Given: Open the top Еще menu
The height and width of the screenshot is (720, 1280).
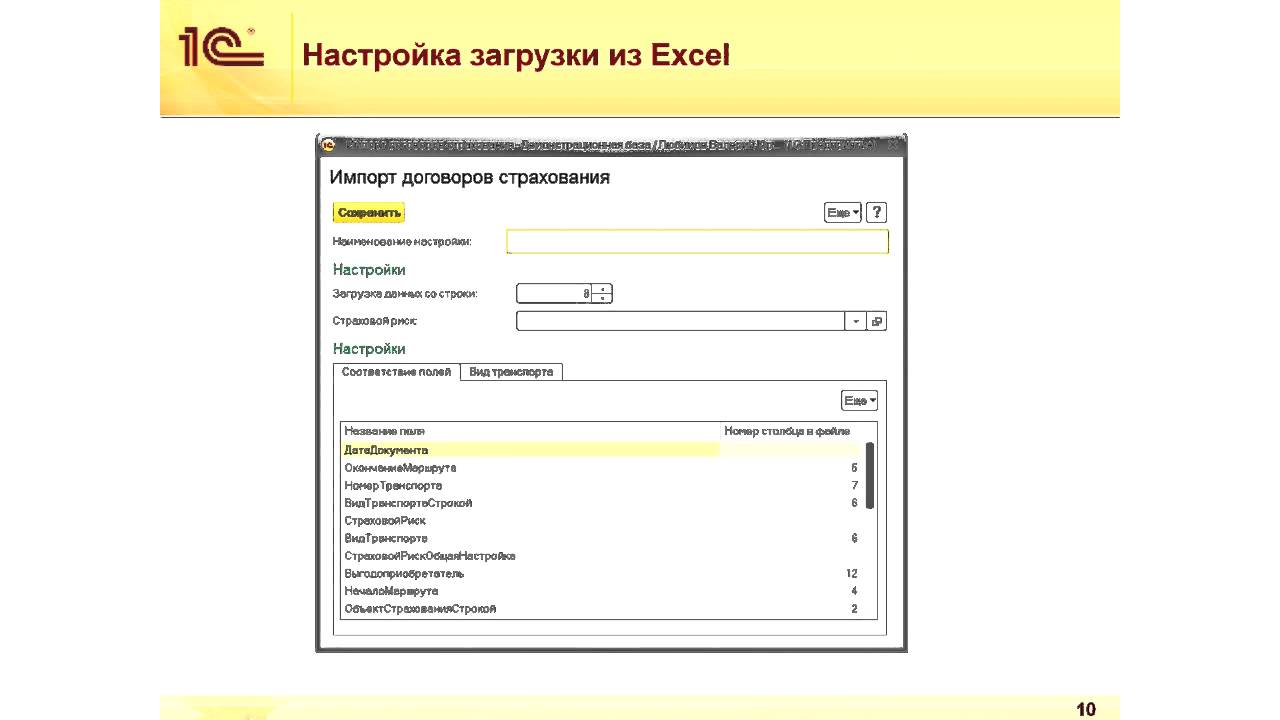Looking at the screenshot, I should coord(842,212).
